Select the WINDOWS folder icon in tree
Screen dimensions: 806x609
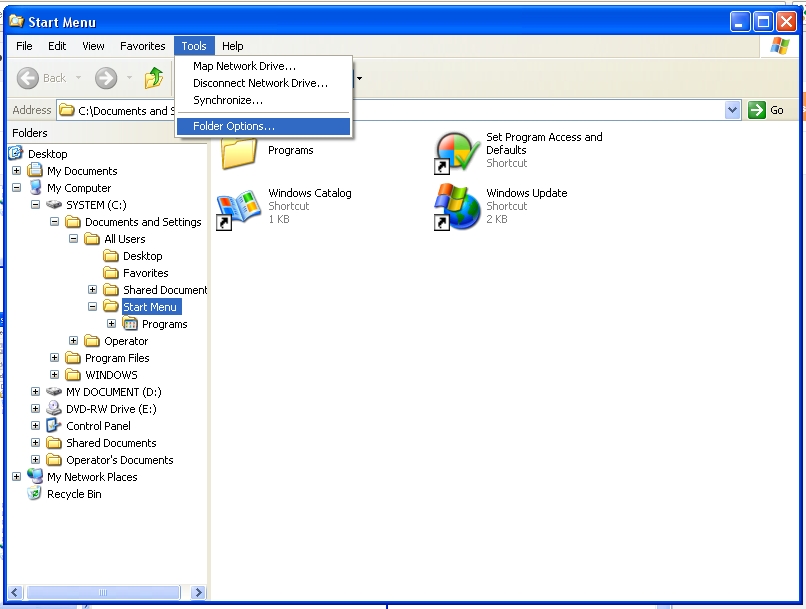(73, 374)
